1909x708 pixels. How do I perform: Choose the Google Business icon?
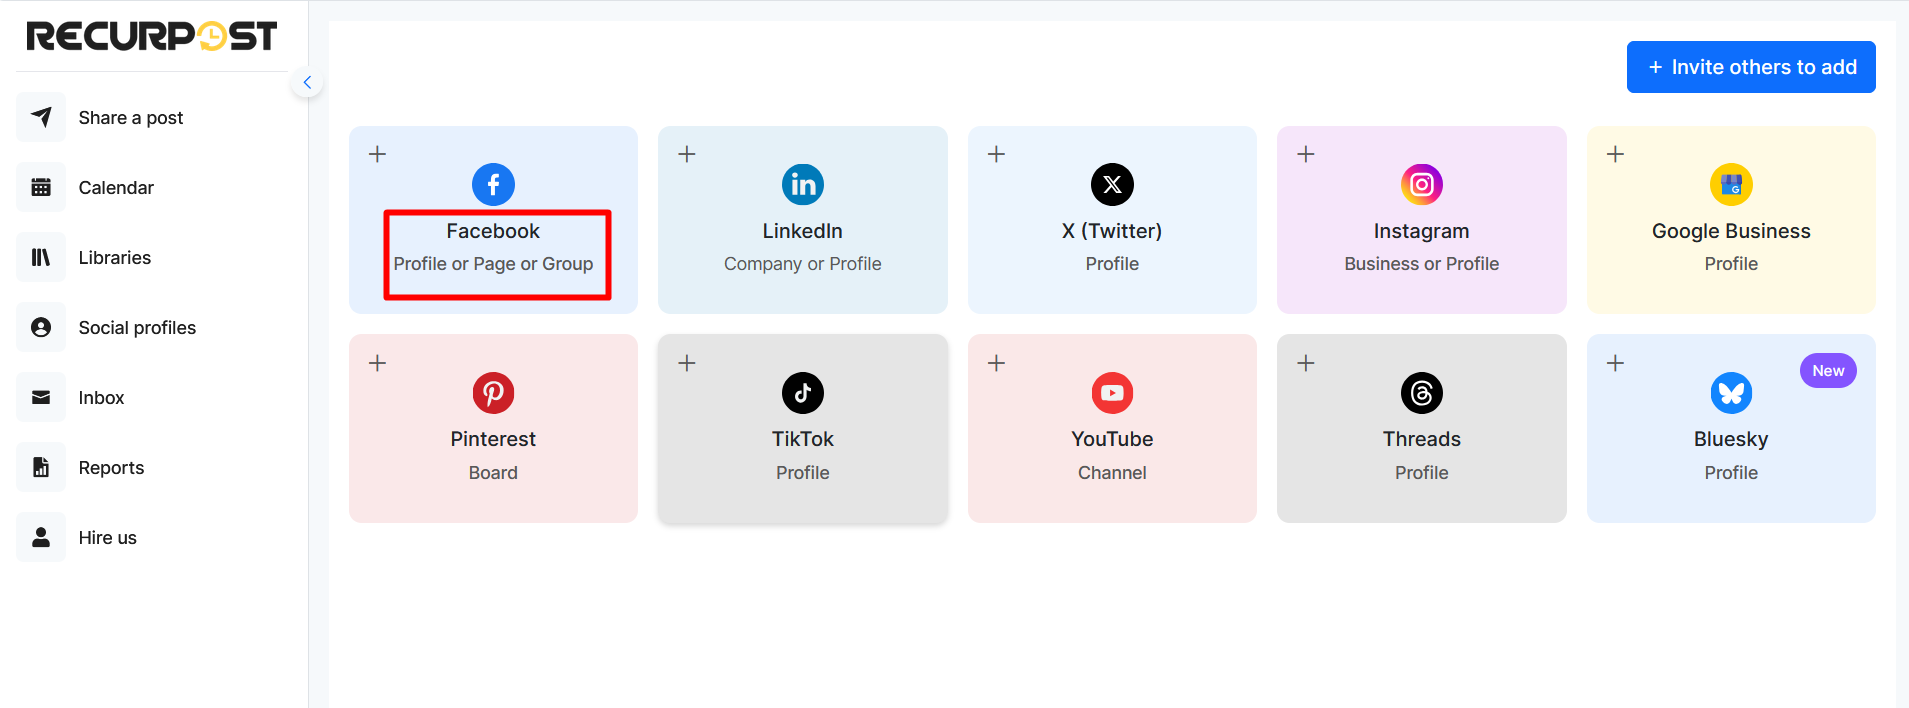[x=1731, y=184]
